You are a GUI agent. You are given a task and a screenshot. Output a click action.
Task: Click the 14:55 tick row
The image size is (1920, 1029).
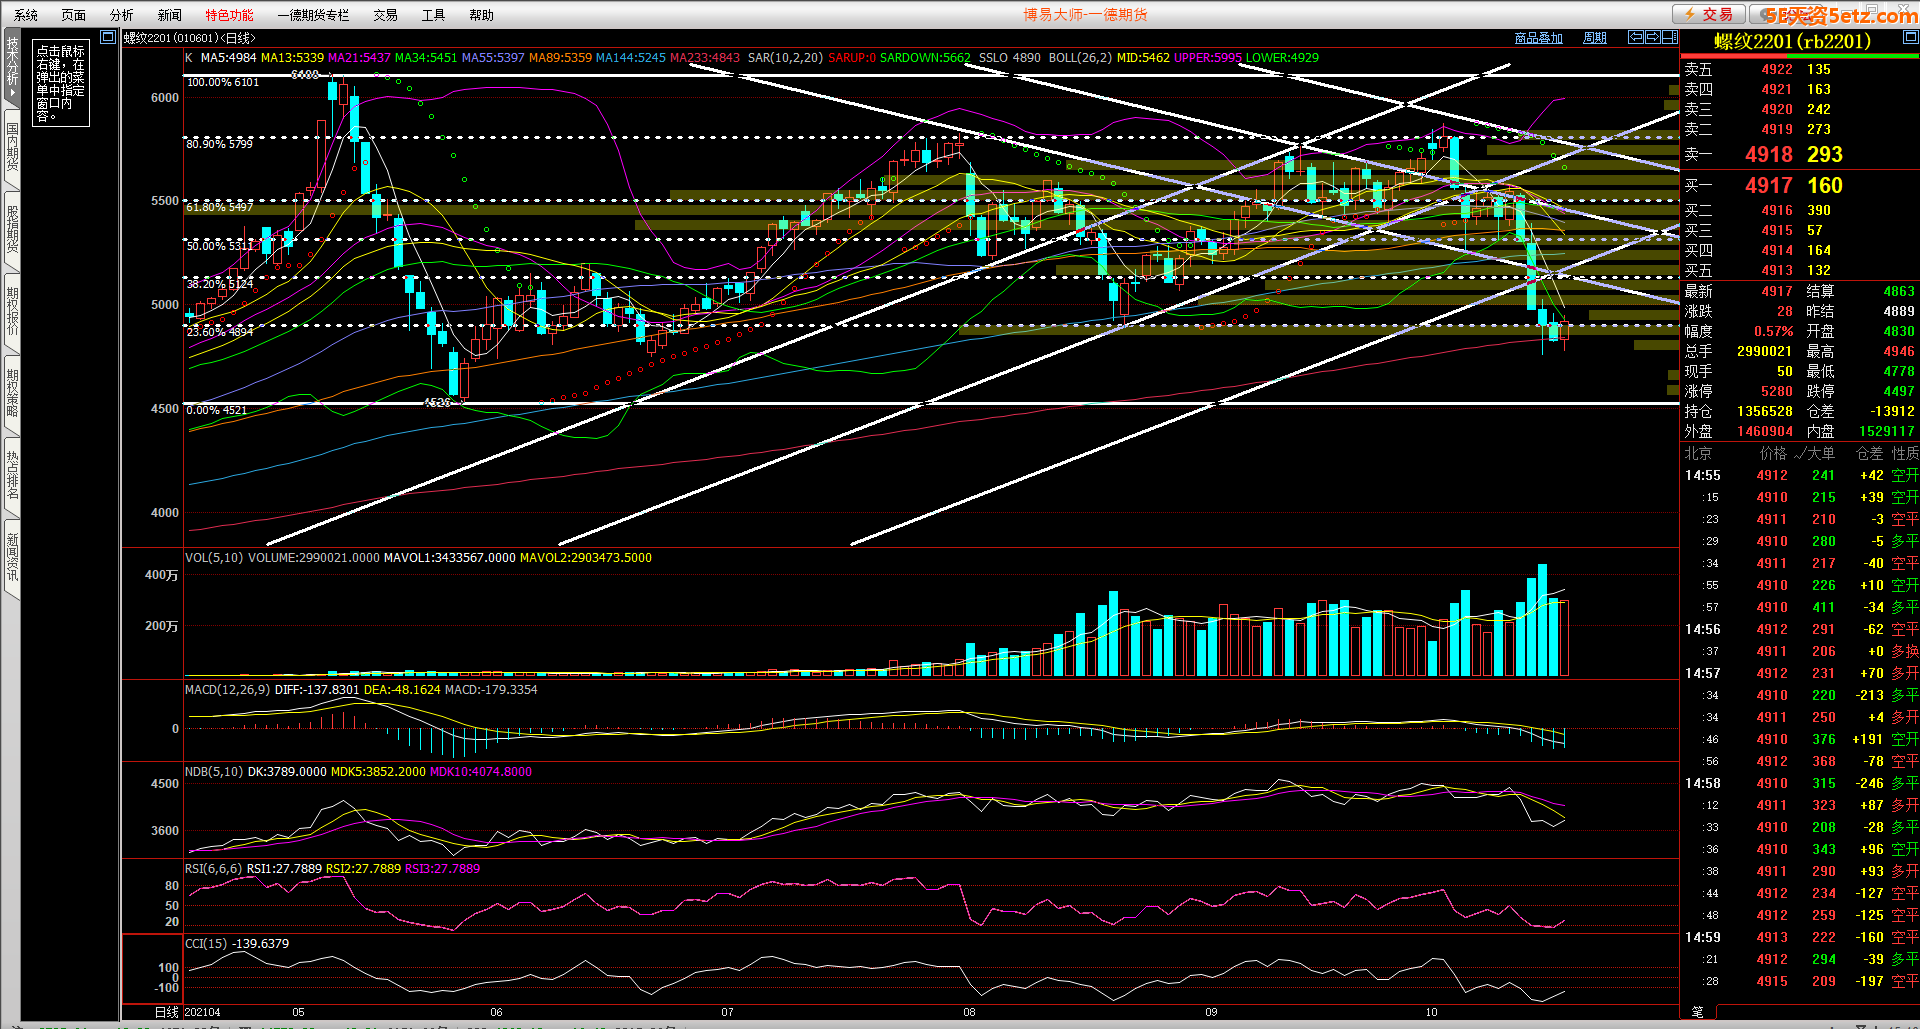click(x=1800, y=475)
